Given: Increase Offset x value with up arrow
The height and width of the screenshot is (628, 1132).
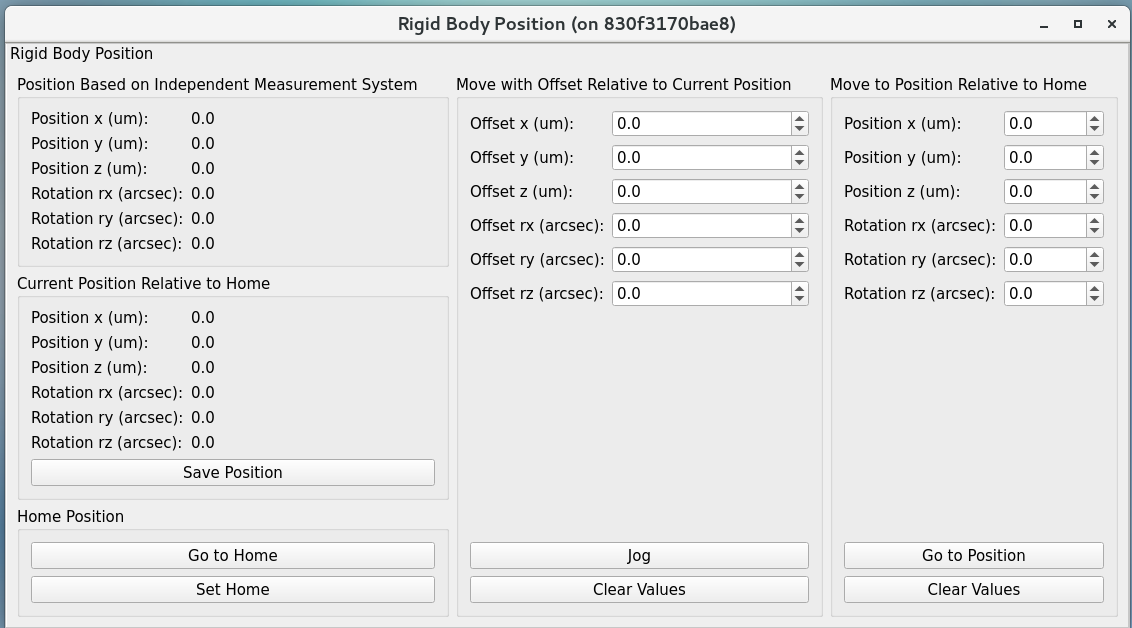Looking at the screenshot, I should point(799,118).
